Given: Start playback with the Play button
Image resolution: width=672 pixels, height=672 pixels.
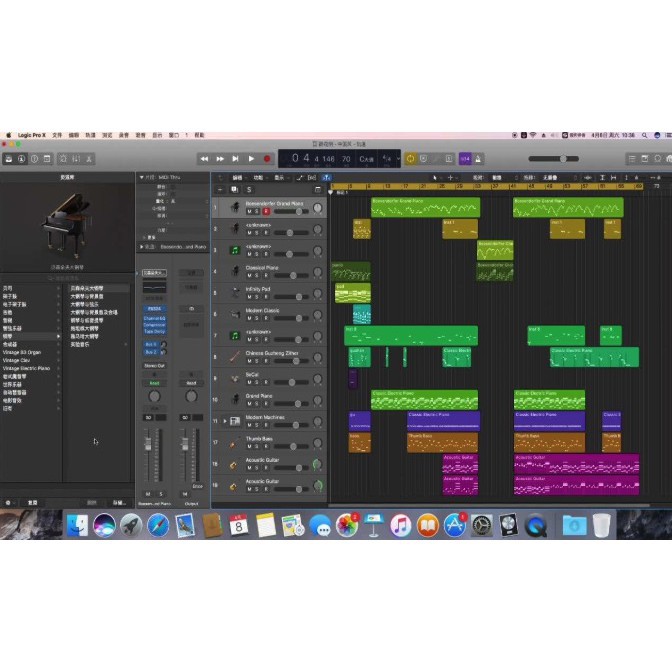Looking at the screenshot, I should (x=251, y=159).
